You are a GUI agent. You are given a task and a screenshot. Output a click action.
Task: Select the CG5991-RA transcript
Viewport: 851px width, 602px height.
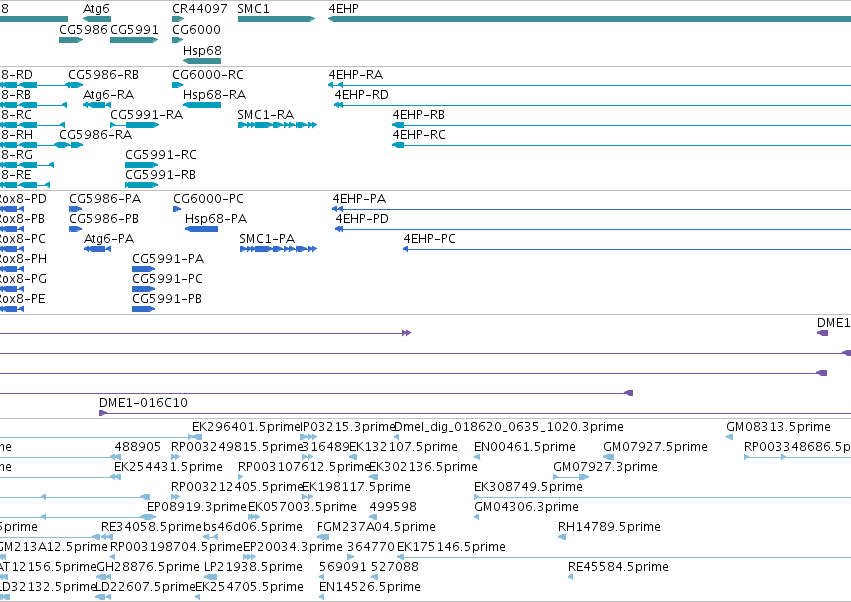click(x=135, y=125)
